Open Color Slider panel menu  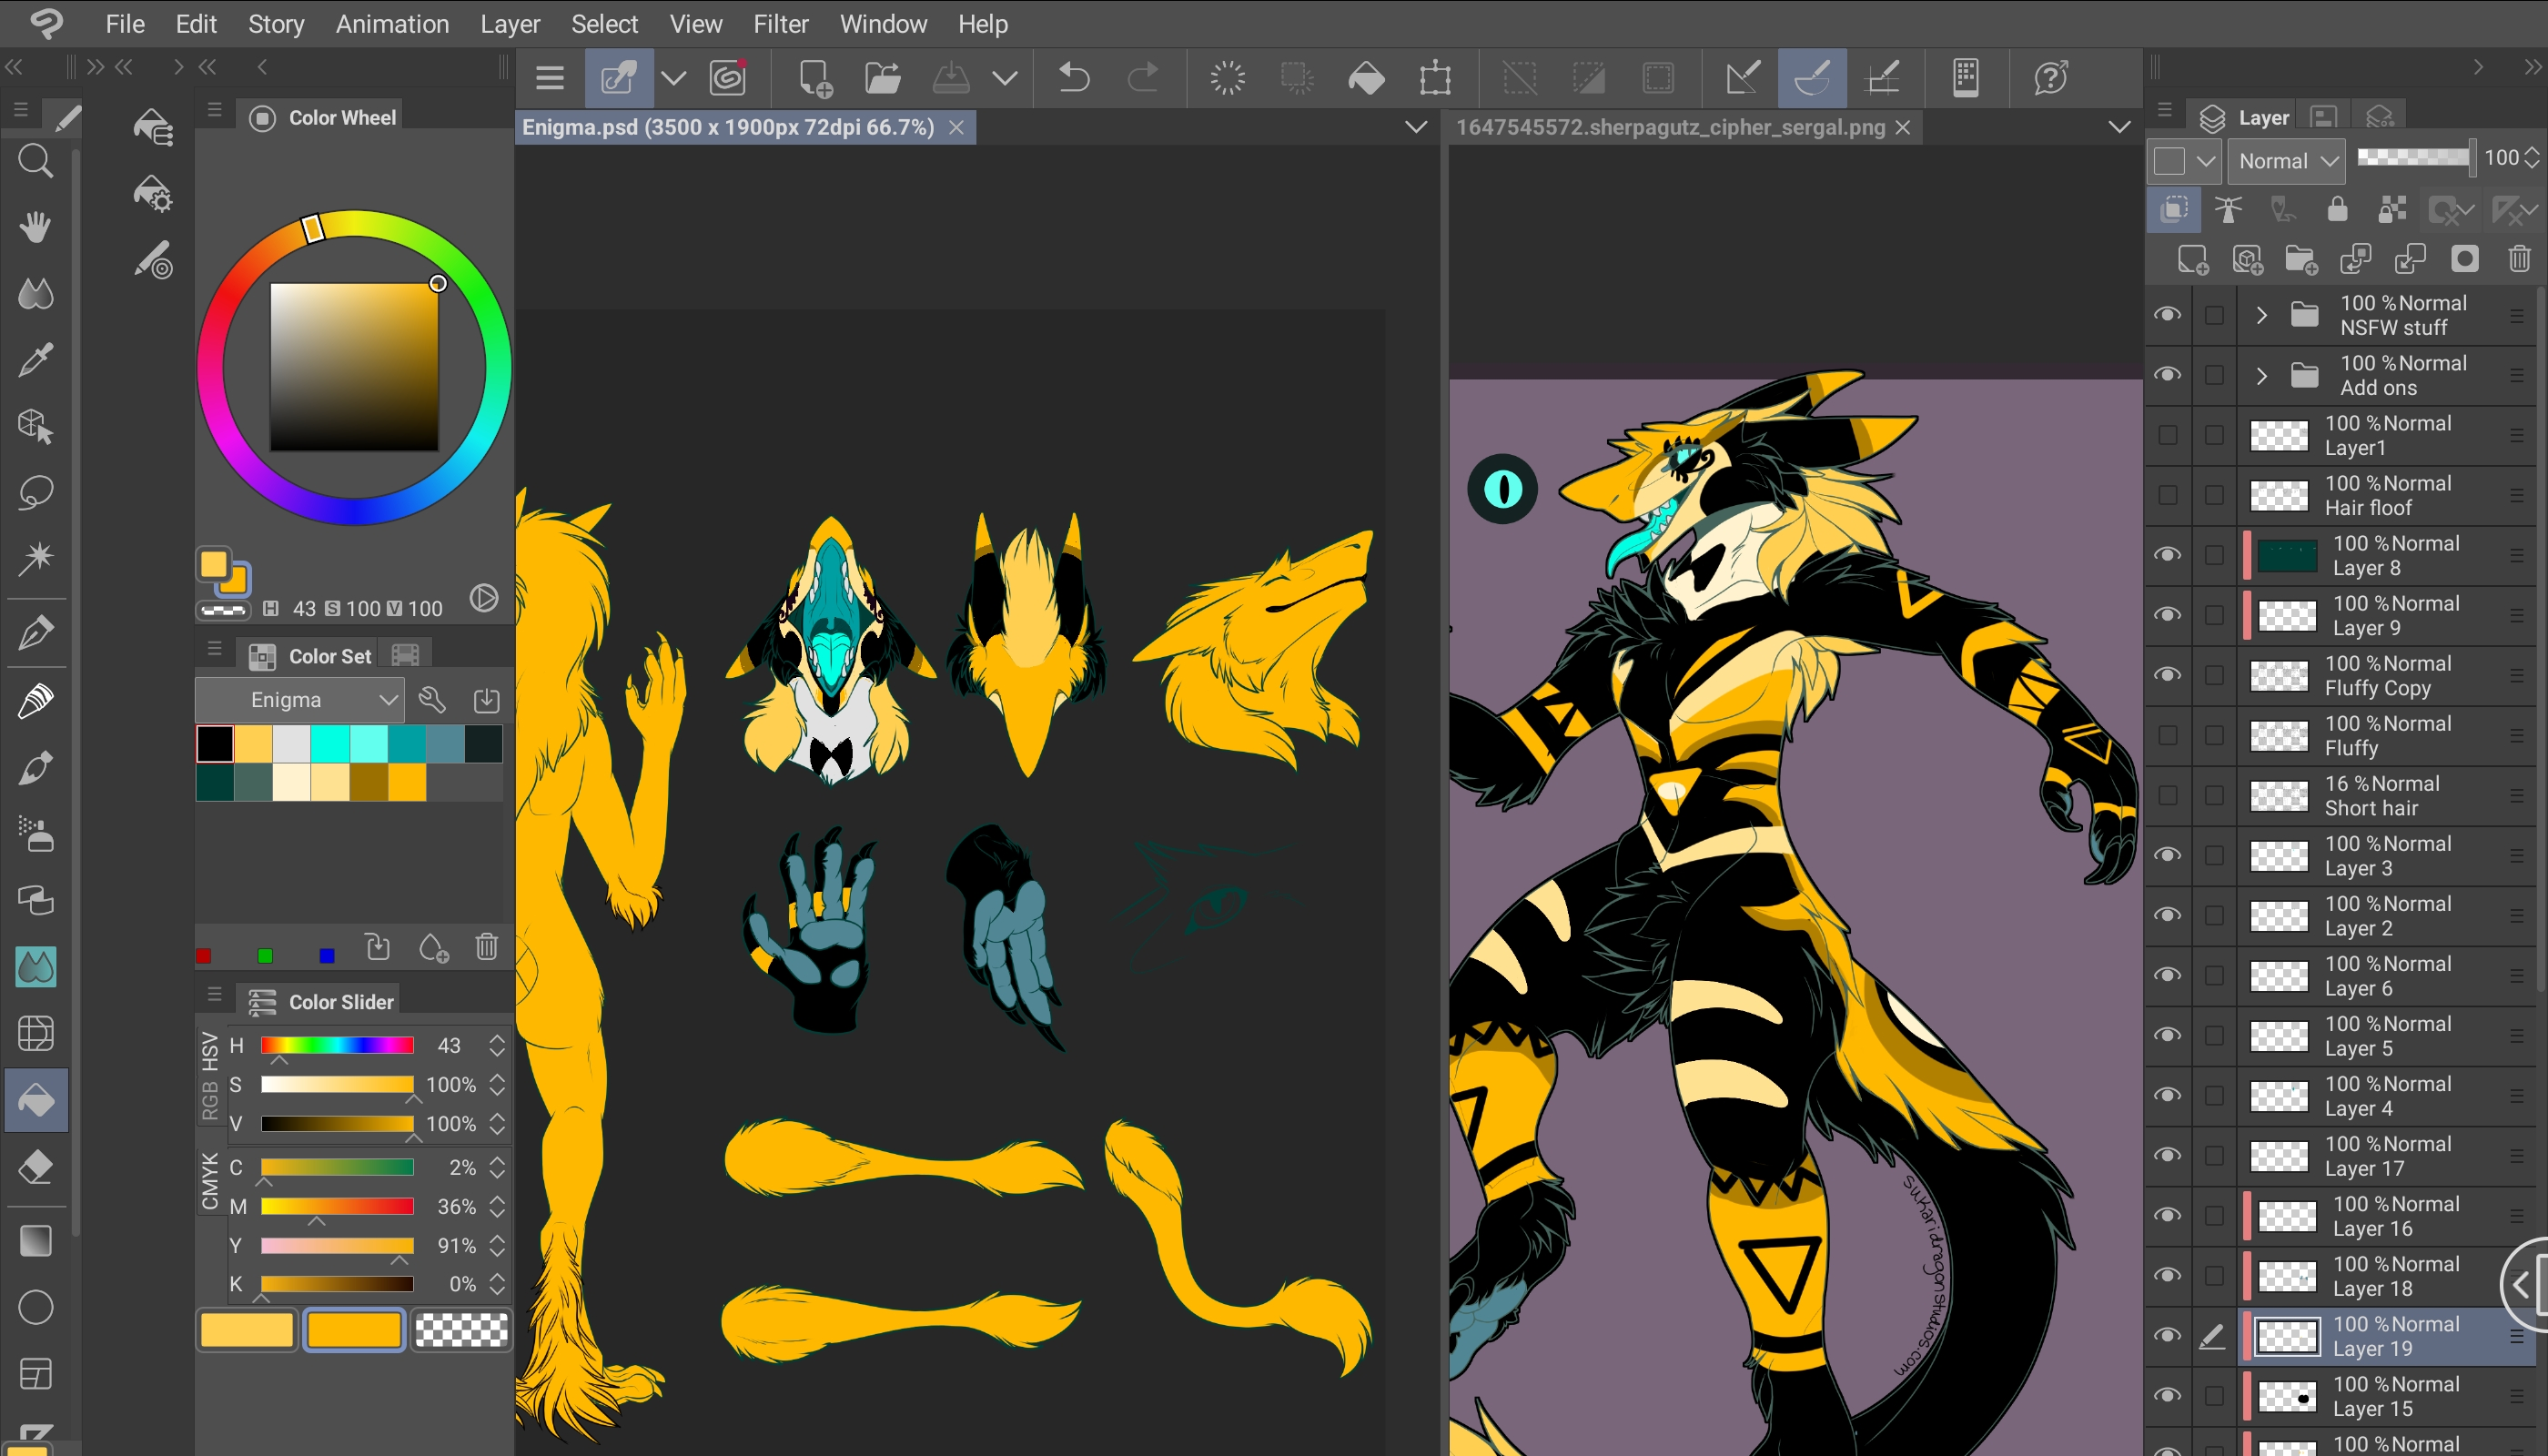click(214, 995)
